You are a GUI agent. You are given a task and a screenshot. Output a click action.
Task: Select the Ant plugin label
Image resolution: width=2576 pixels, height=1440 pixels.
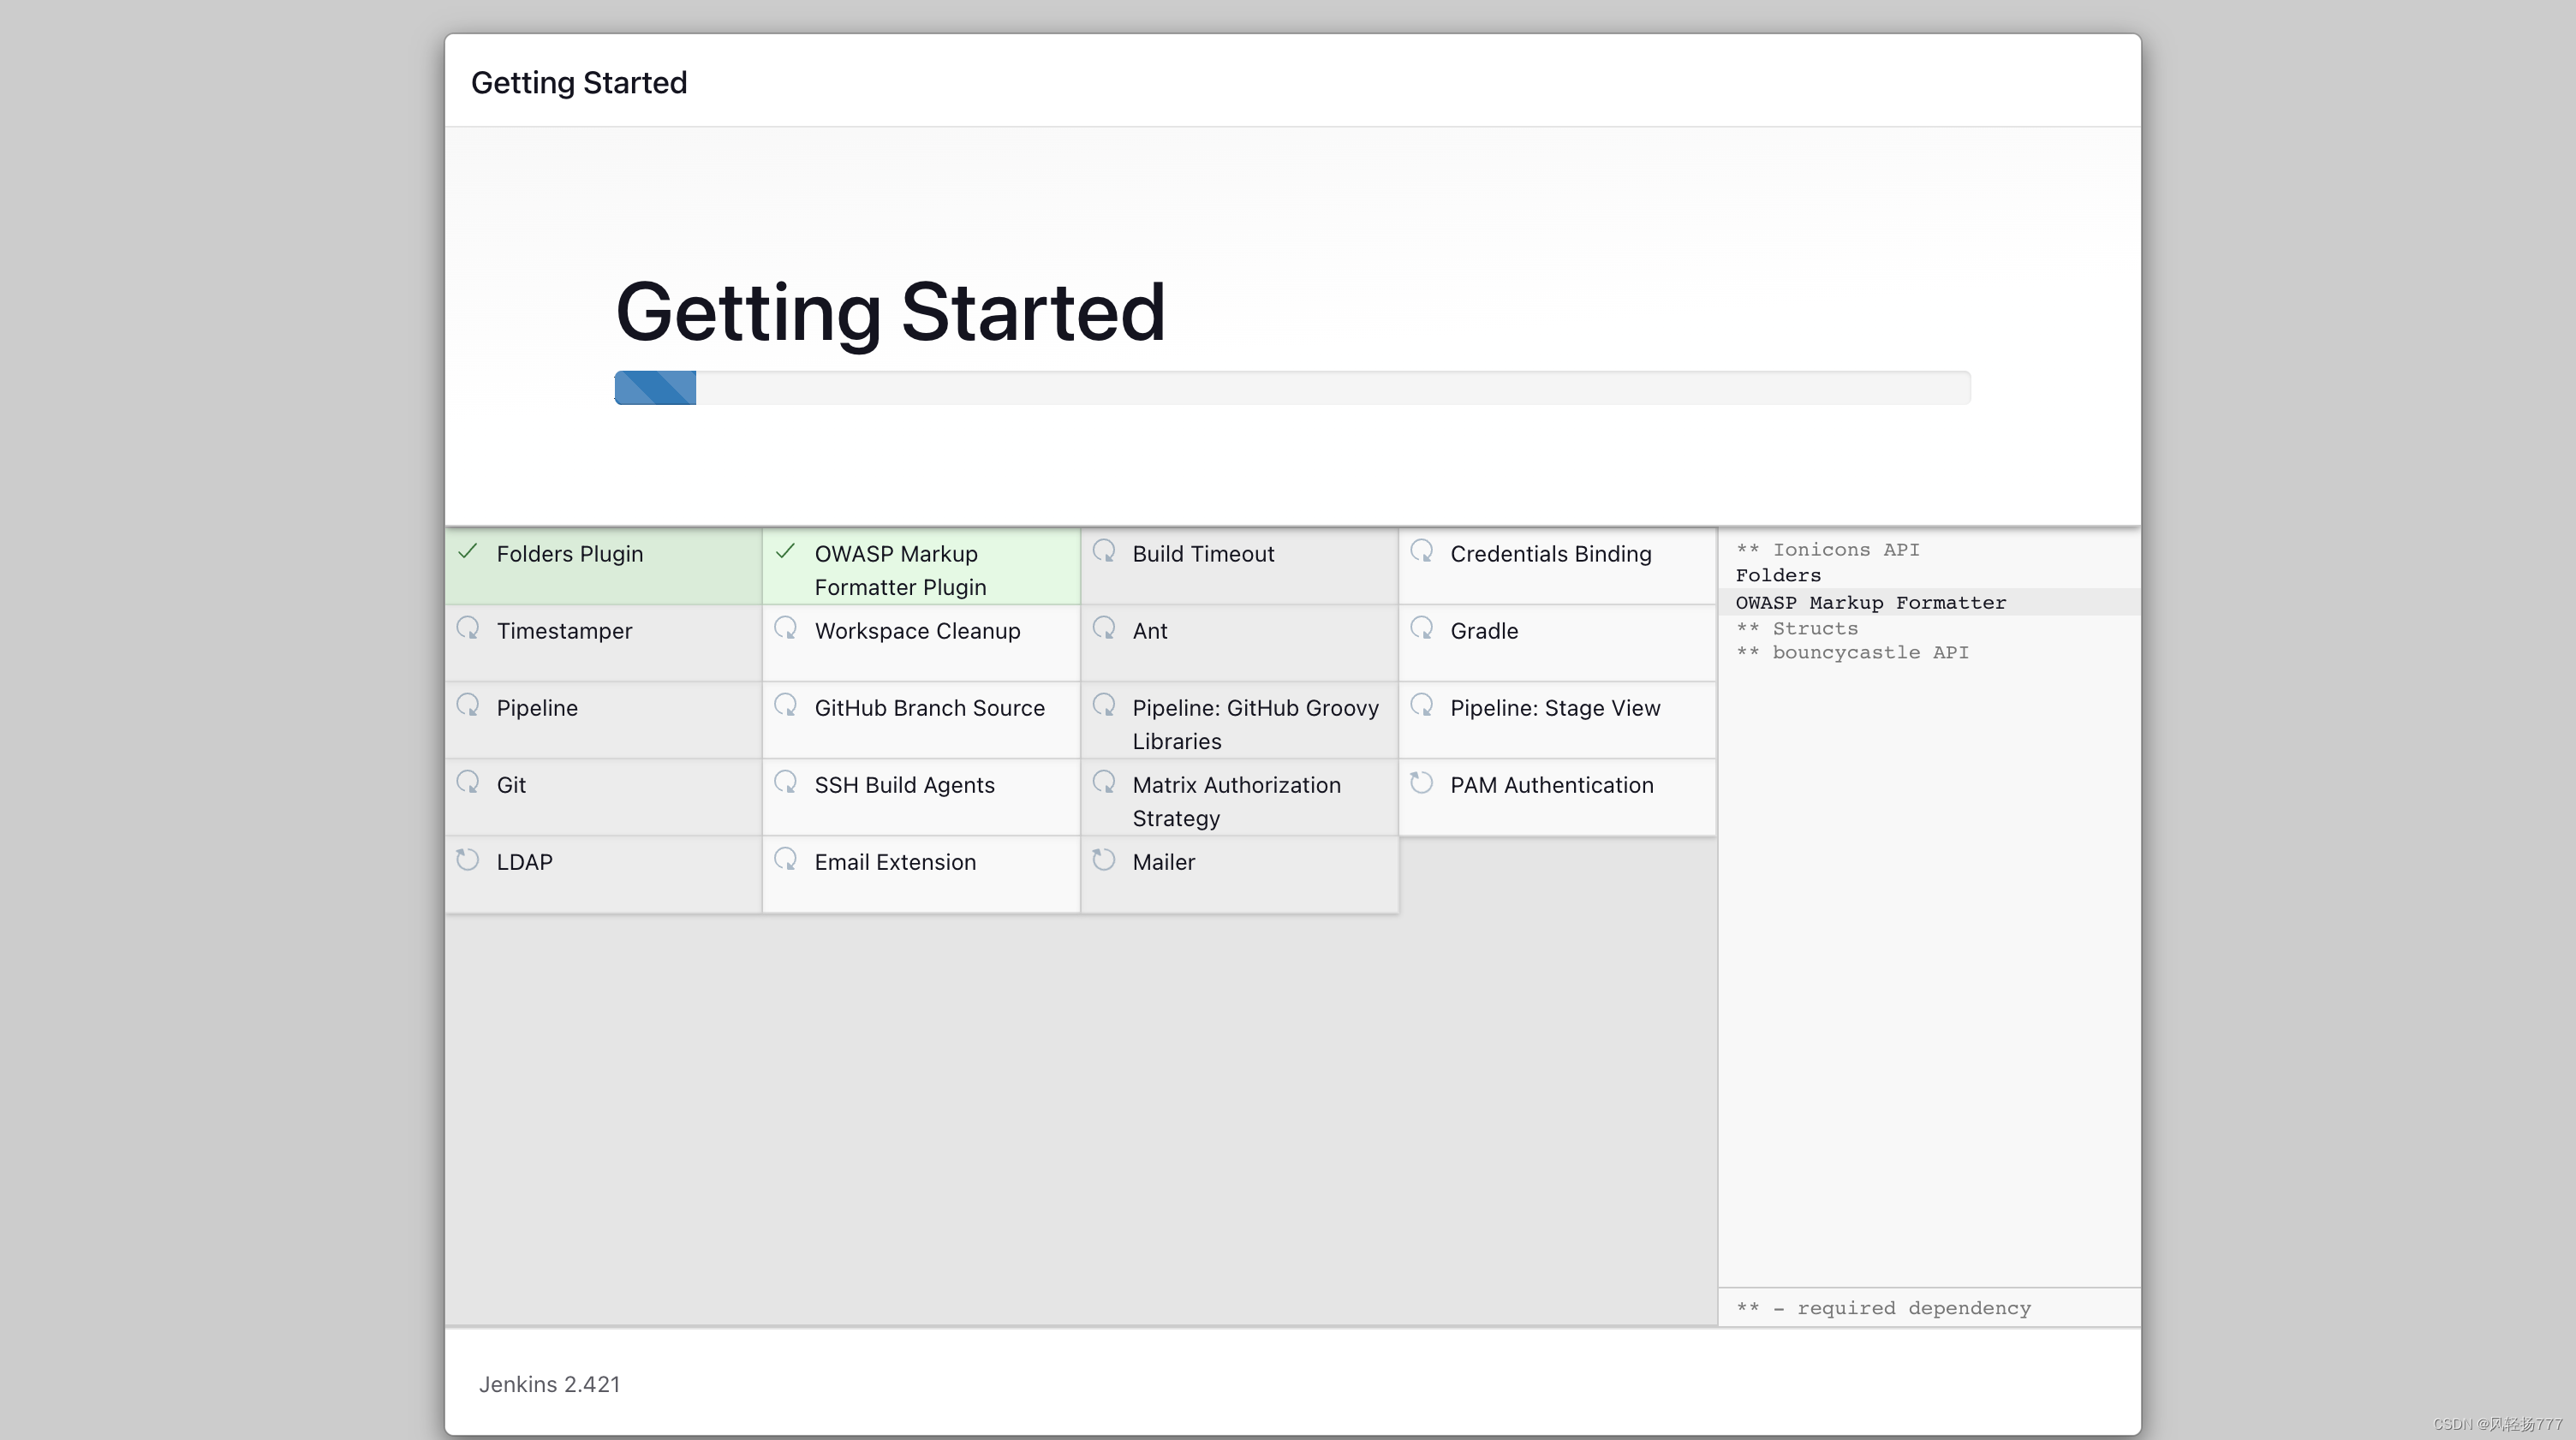1150,631
